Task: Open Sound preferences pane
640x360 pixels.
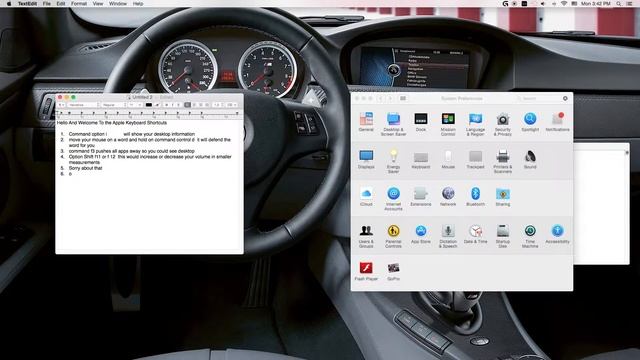Action: point(530,159)
